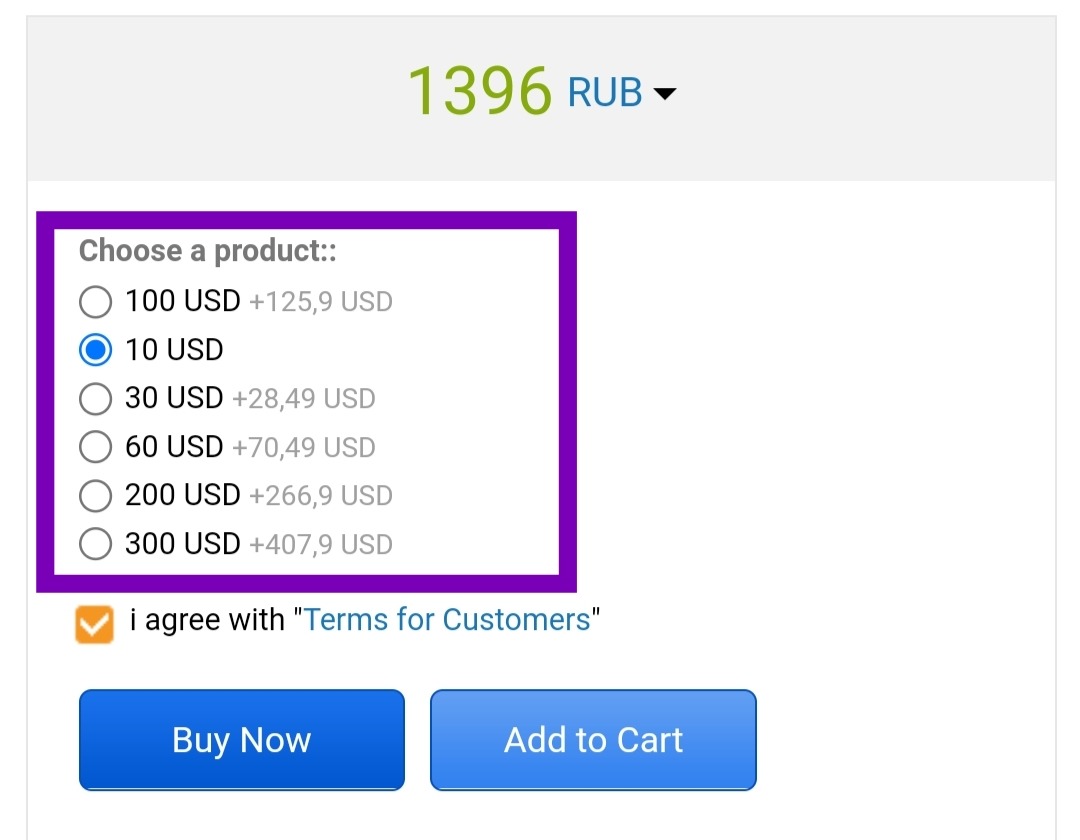Uncheck the orange terms agreement checkbox
The height and width of the screenshot is (840, 1080).
pyautogui.click(x=95, y=624)
